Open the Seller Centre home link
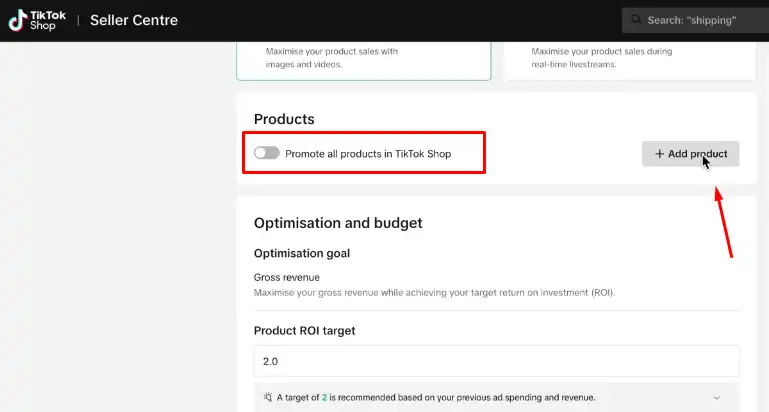Viewport: 769px width, 412px height. click(x=134, y=20)
